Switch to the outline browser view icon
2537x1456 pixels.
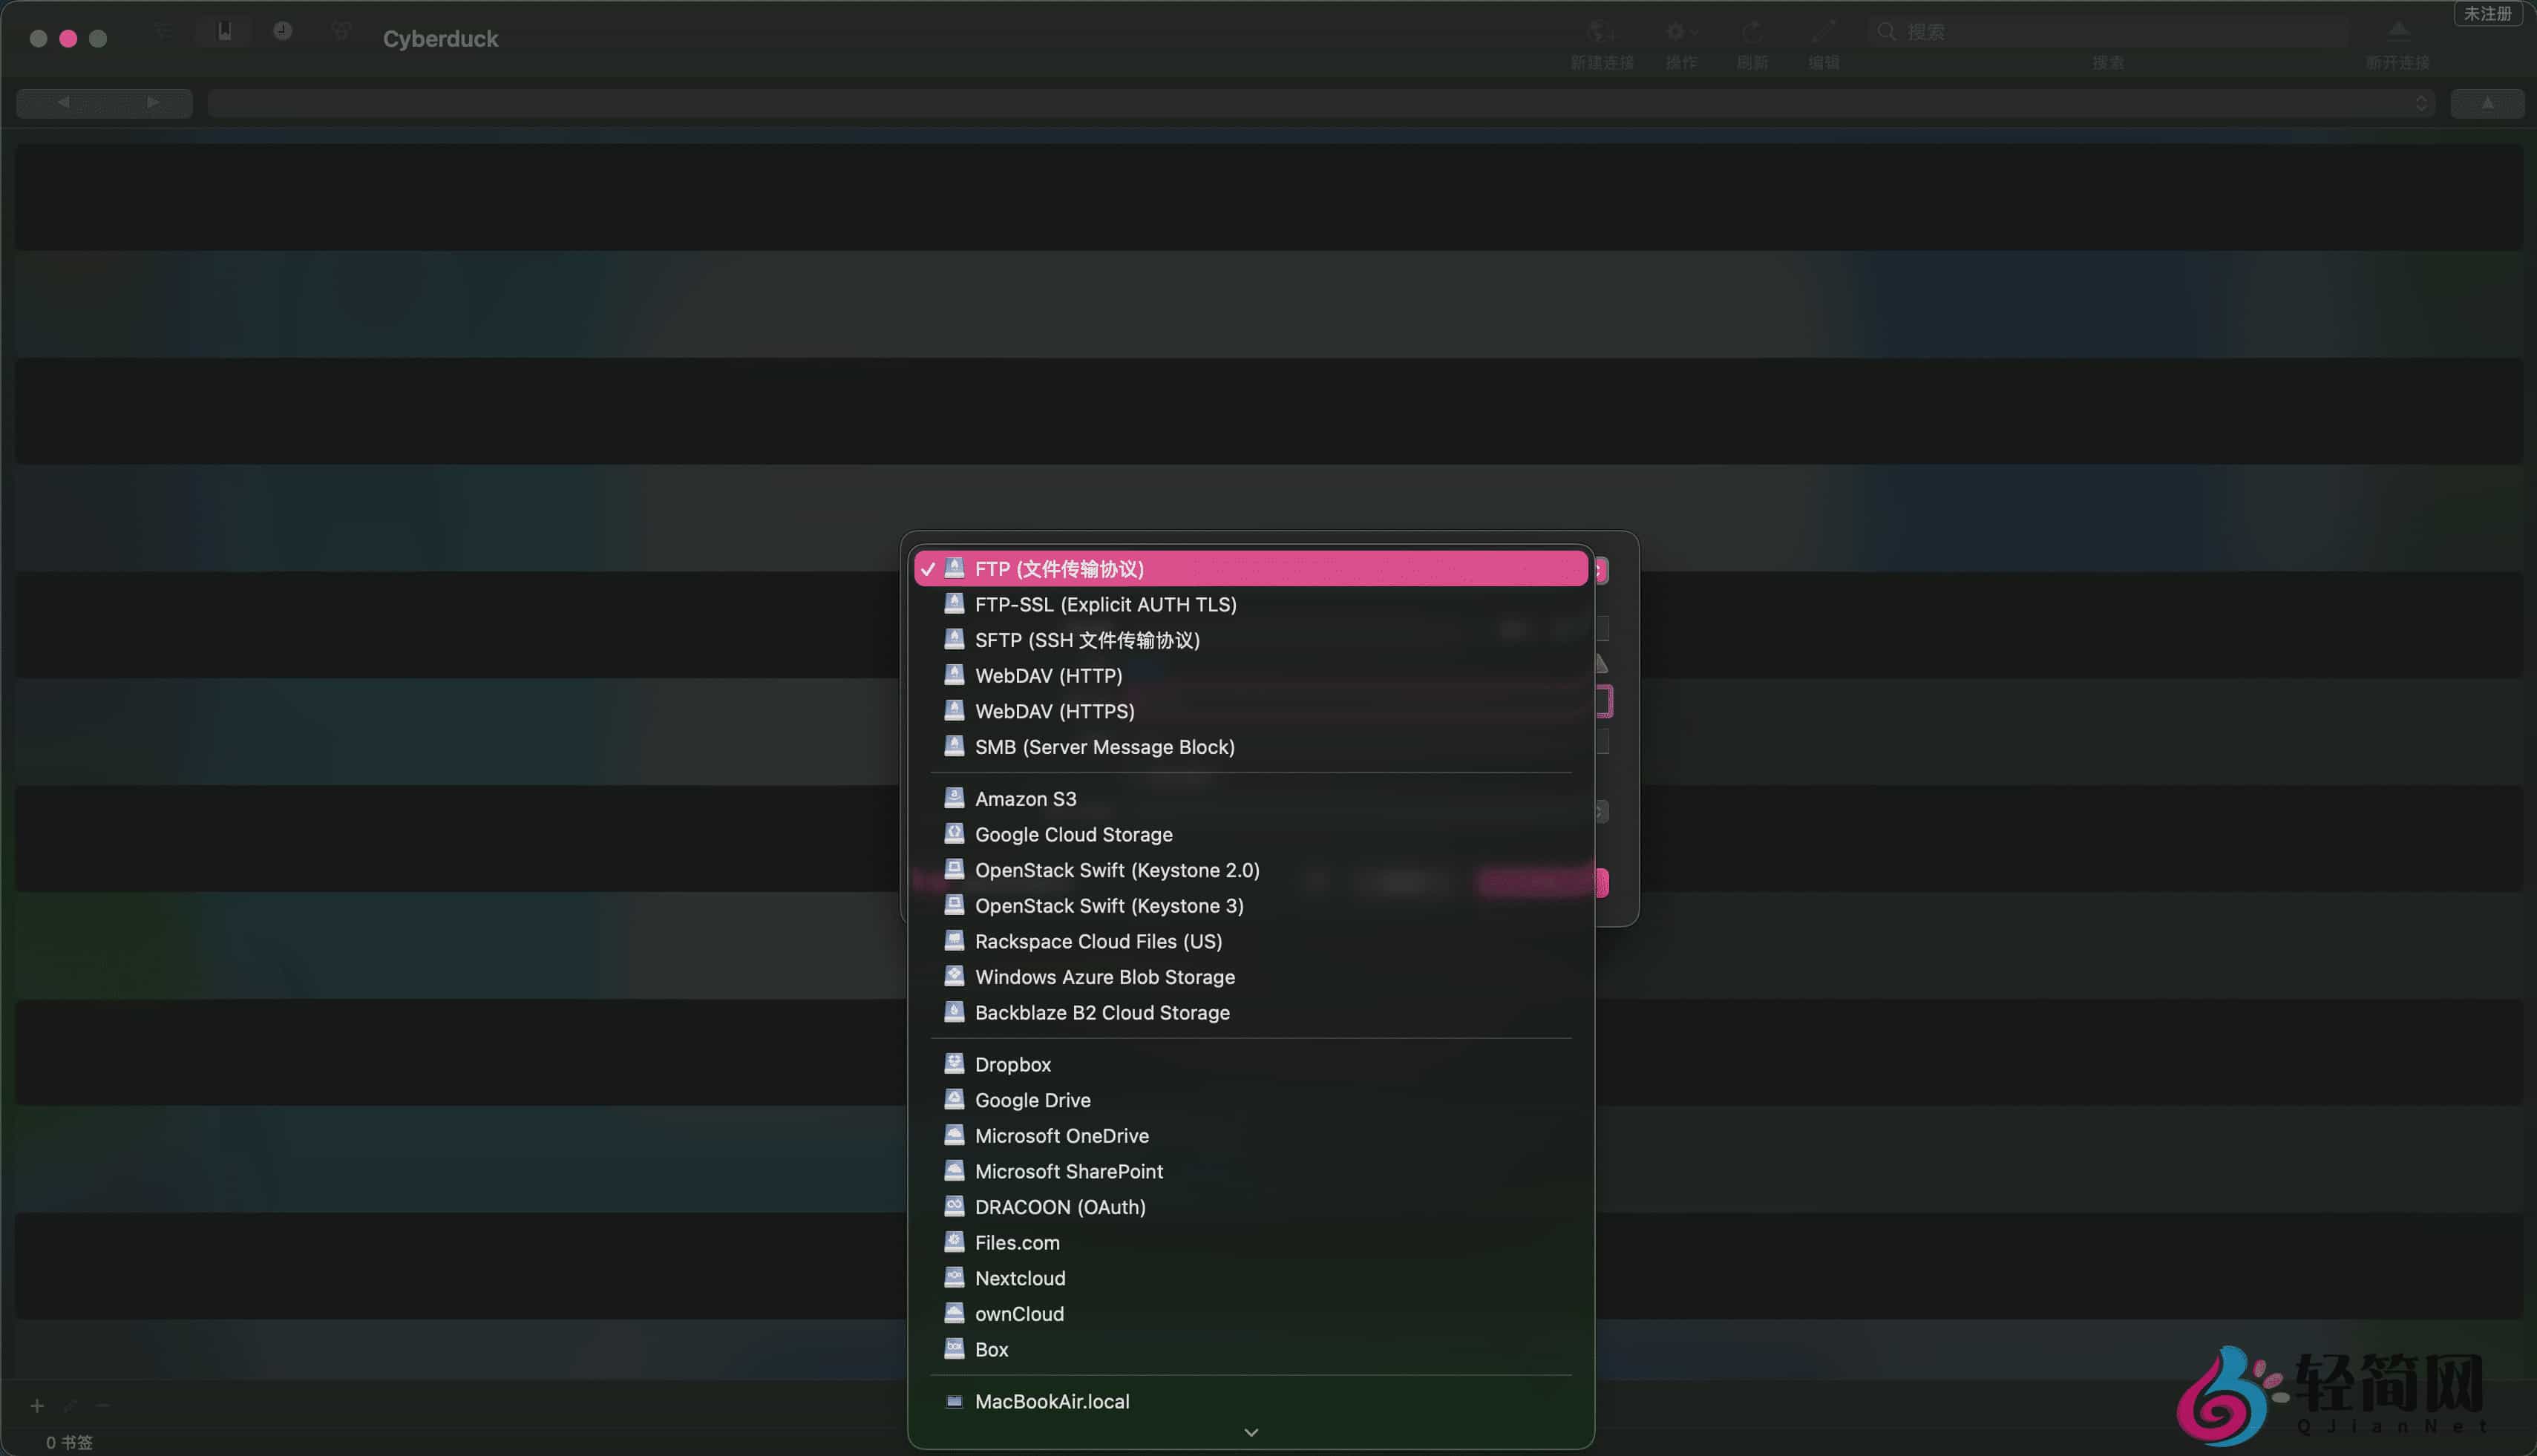(163, 31)
